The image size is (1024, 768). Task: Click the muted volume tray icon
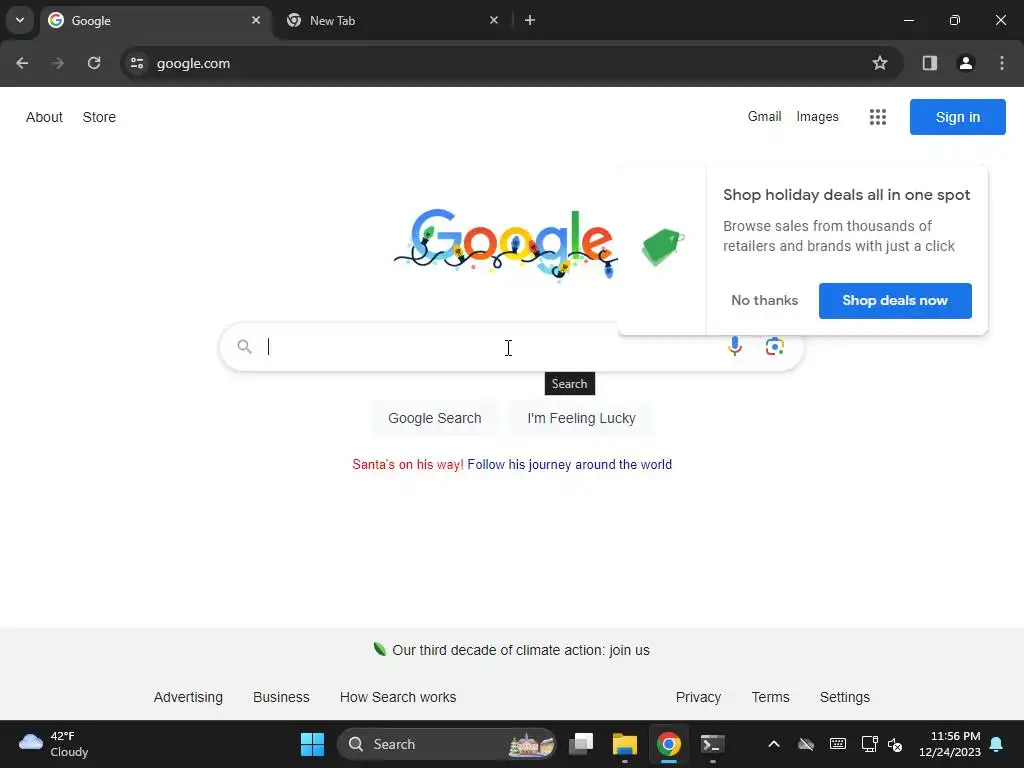pos(895,744)
